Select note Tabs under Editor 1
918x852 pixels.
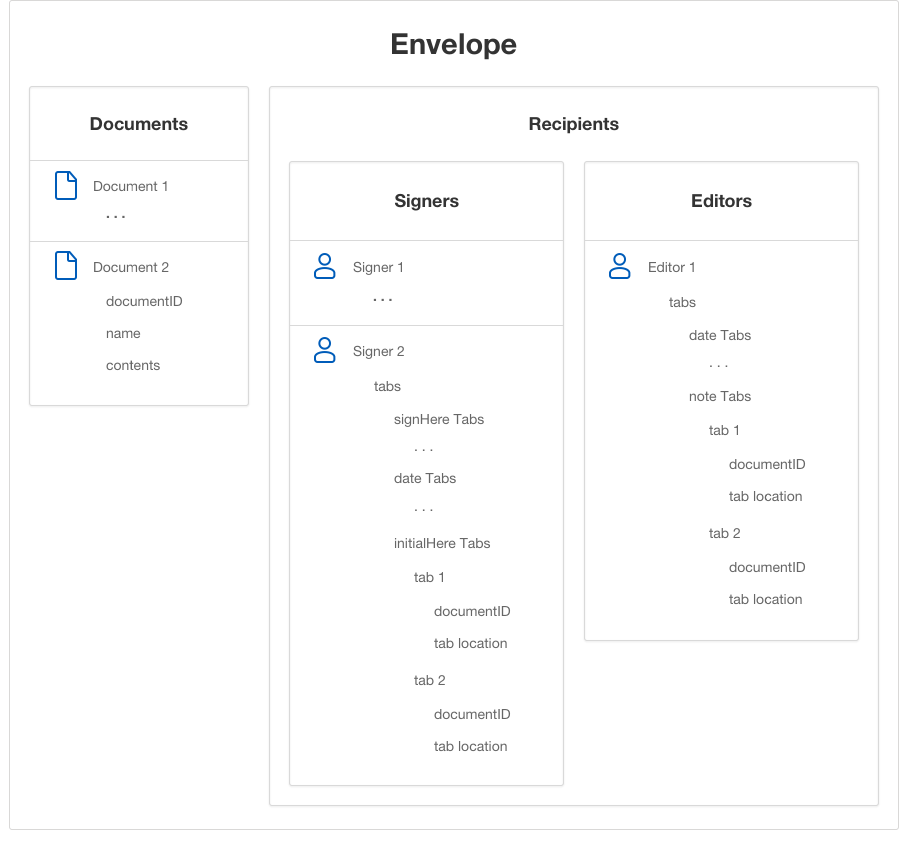[719, 396]
